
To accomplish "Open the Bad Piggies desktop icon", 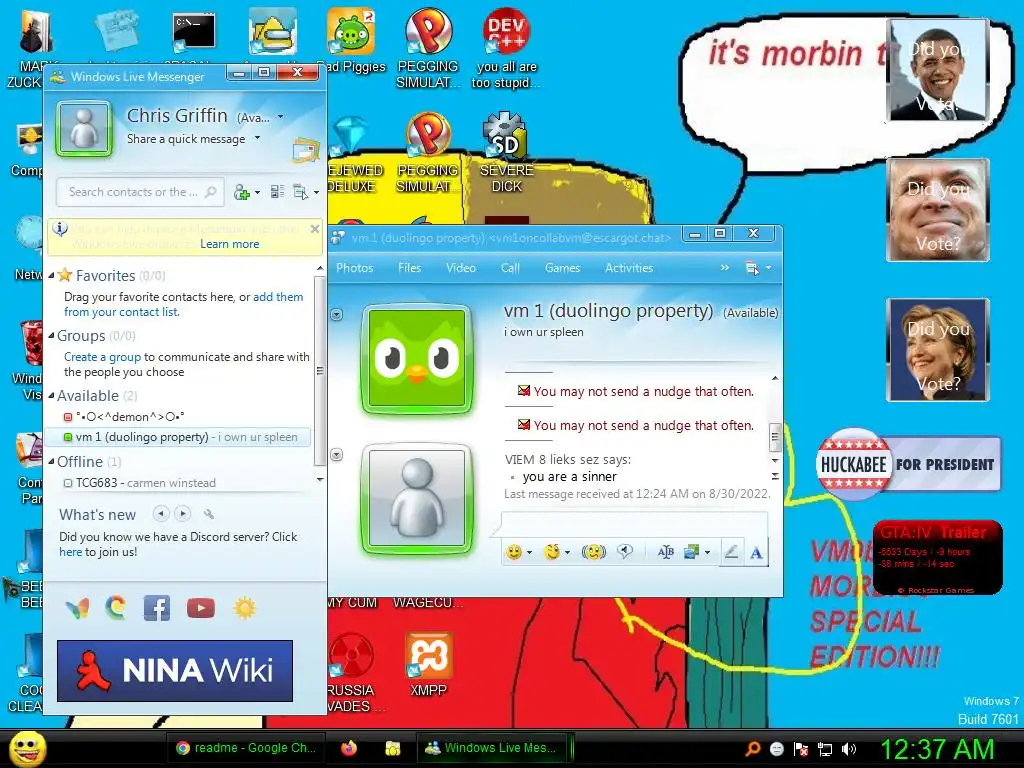I will [x=351, y=40].
